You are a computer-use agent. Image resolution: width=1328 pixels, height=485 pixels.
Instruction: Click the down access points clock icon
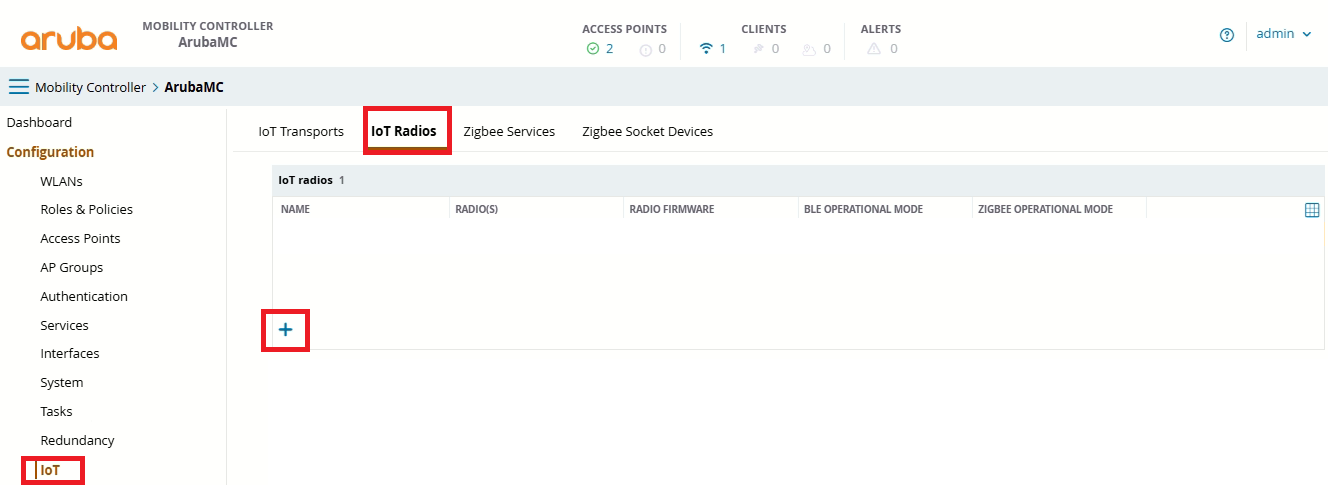click(646, 49)
